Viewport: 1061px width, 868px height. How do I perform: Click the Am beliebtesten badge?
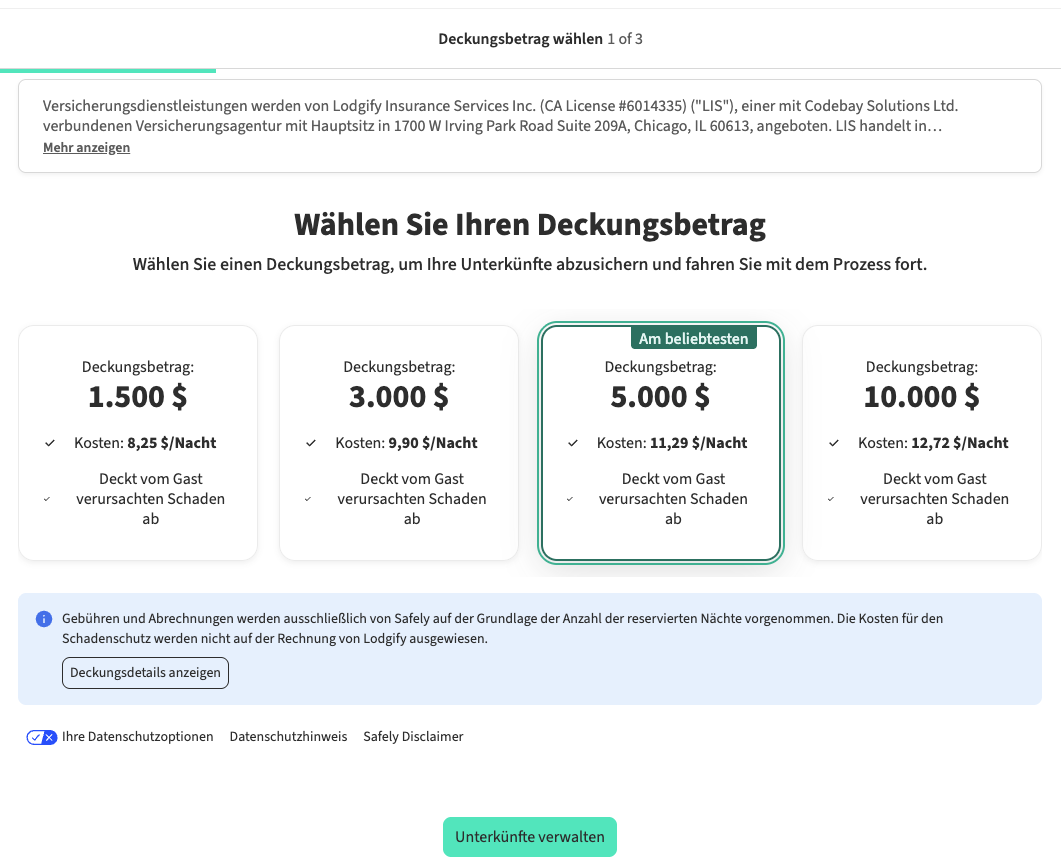tap(693, 339)
